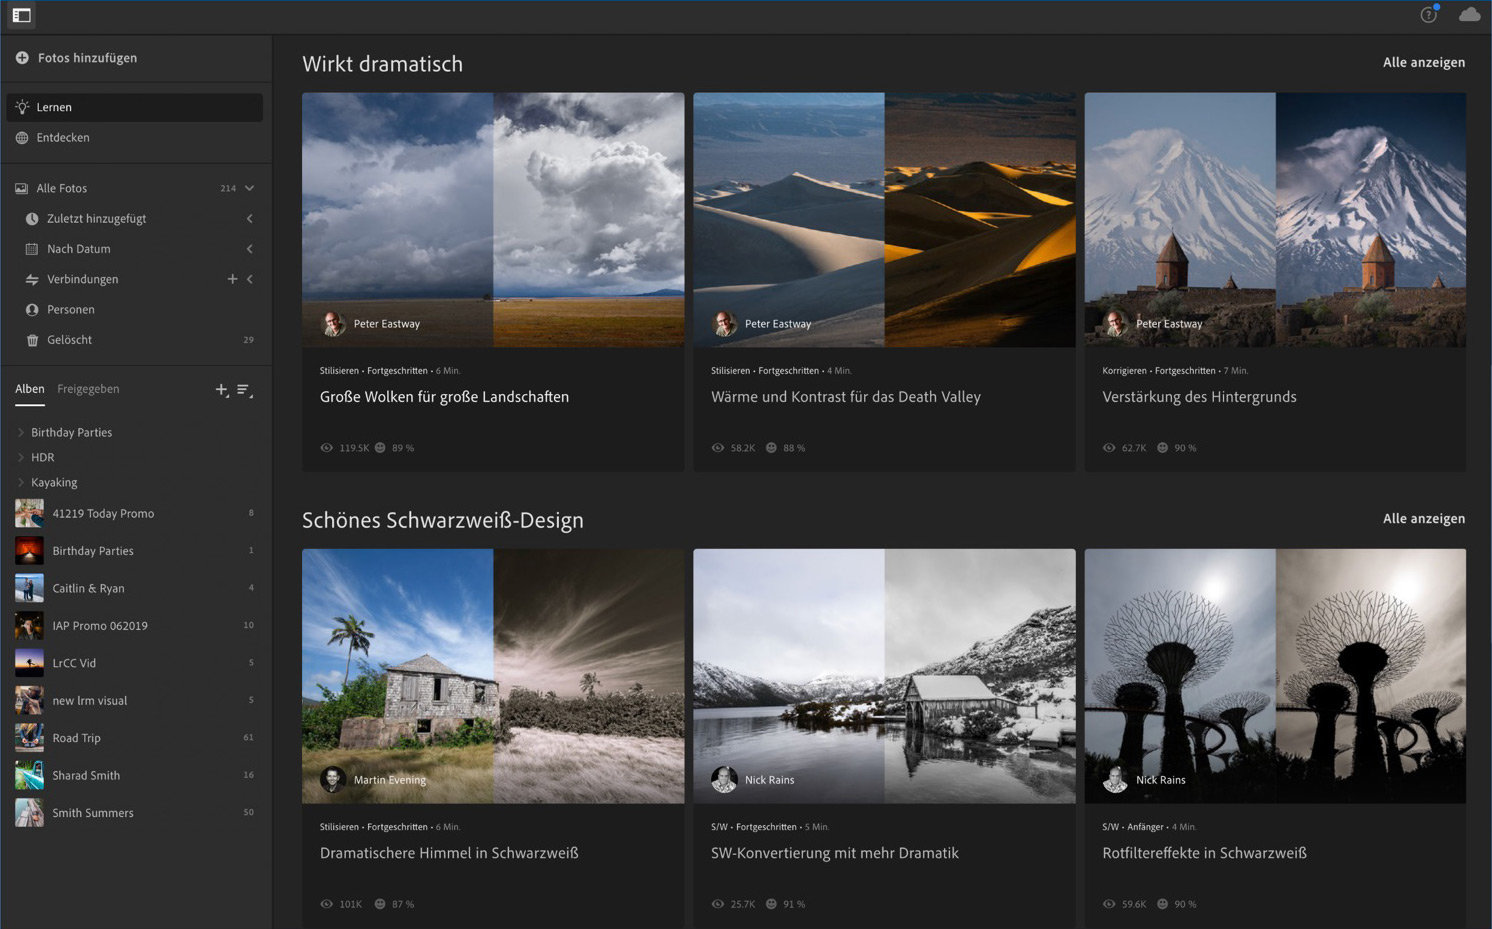Click the calendar icon for Nach Datum

pyautogui.click(x=32, y=249)
